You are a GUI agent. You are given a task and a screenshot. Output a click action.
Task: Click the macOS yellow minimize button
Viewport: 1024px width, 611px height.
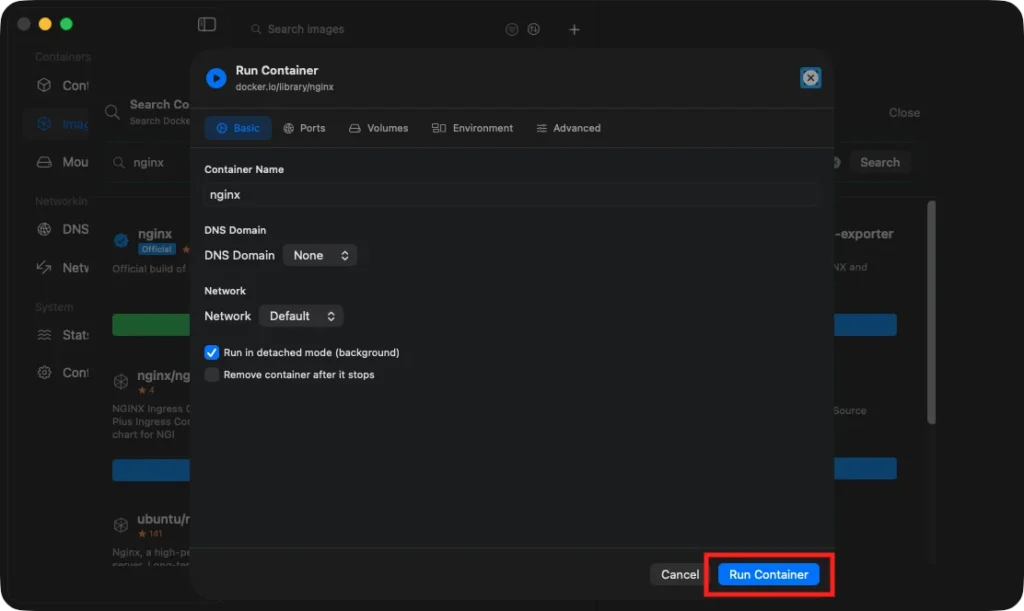pos(45,24)
